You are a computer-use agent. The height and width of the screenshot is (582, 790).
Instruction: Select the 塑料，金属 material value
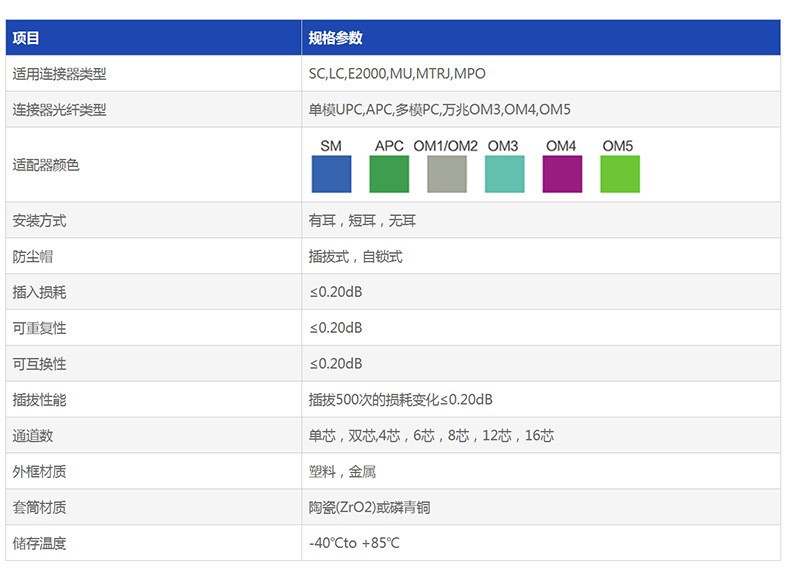[x=343, y=472]
